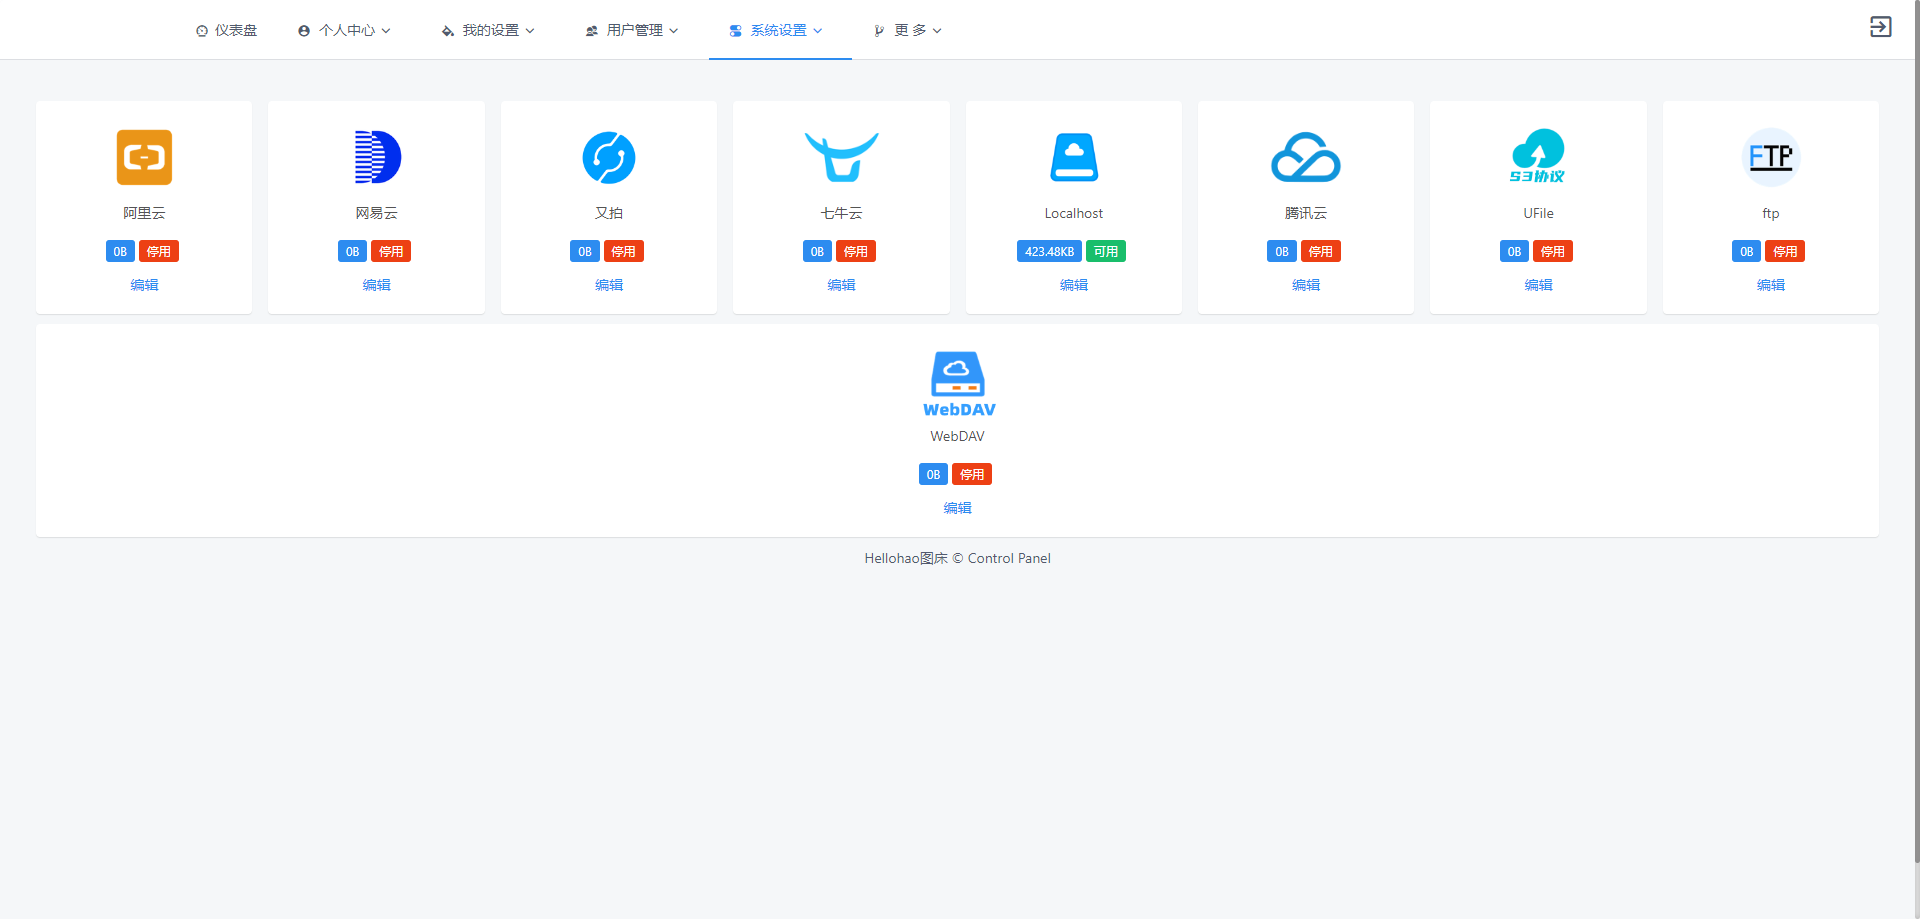Click the 停用 status tag on UFile
The width and height of the screenshot is (1920, 919).
(x=1553, y=251)
